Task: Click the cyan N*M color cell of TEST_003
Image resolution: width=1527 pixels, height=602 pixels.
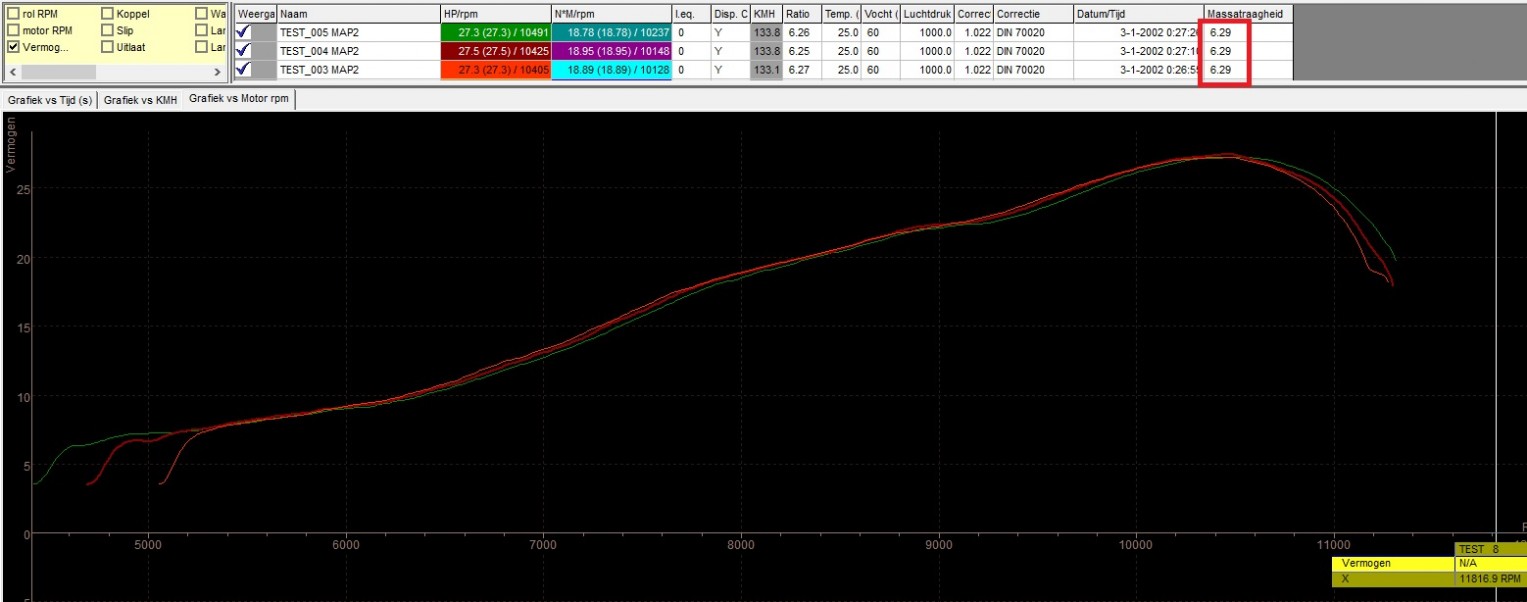Action: tap(610, 70)
